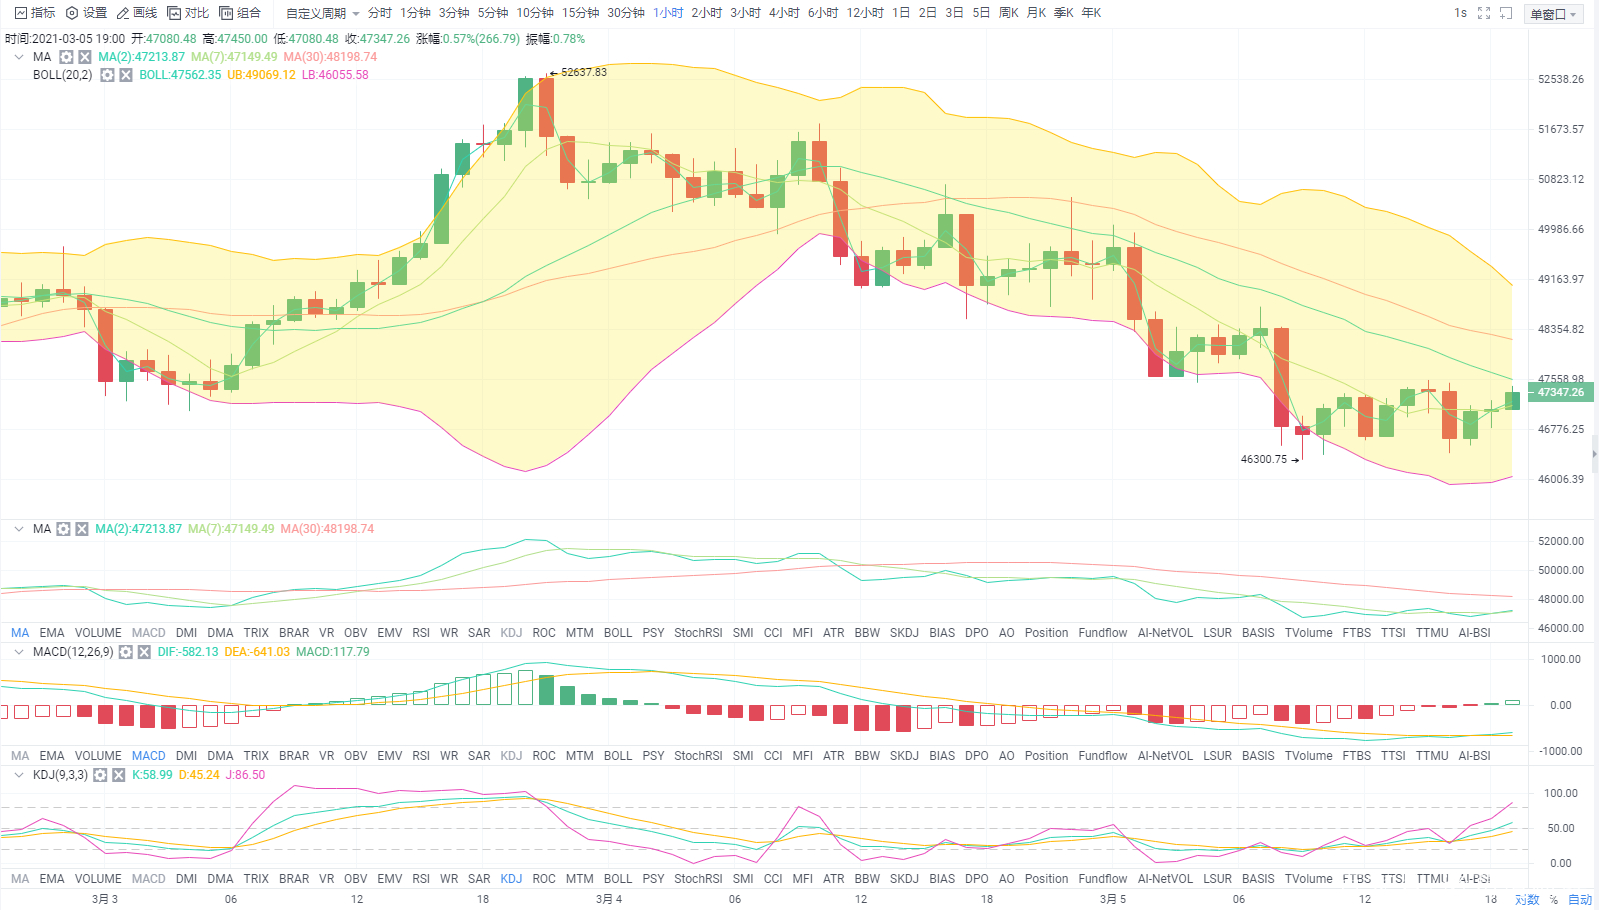Open KDJ(9,3,3) settings gear
This screenshot has height=910, width=1599.
(x=100, y=775)
